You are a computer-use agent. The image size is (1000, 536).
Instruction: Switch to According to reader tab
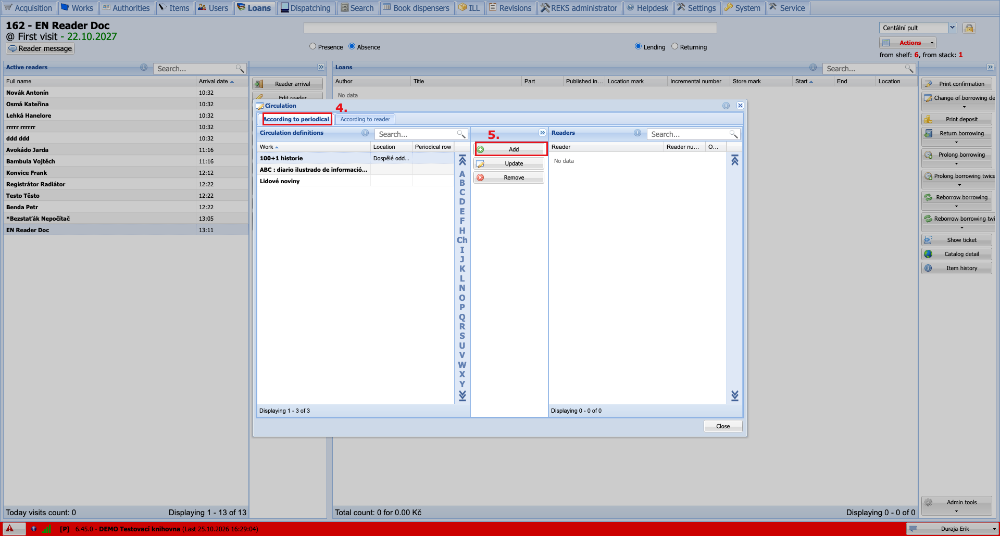(365, 119)
